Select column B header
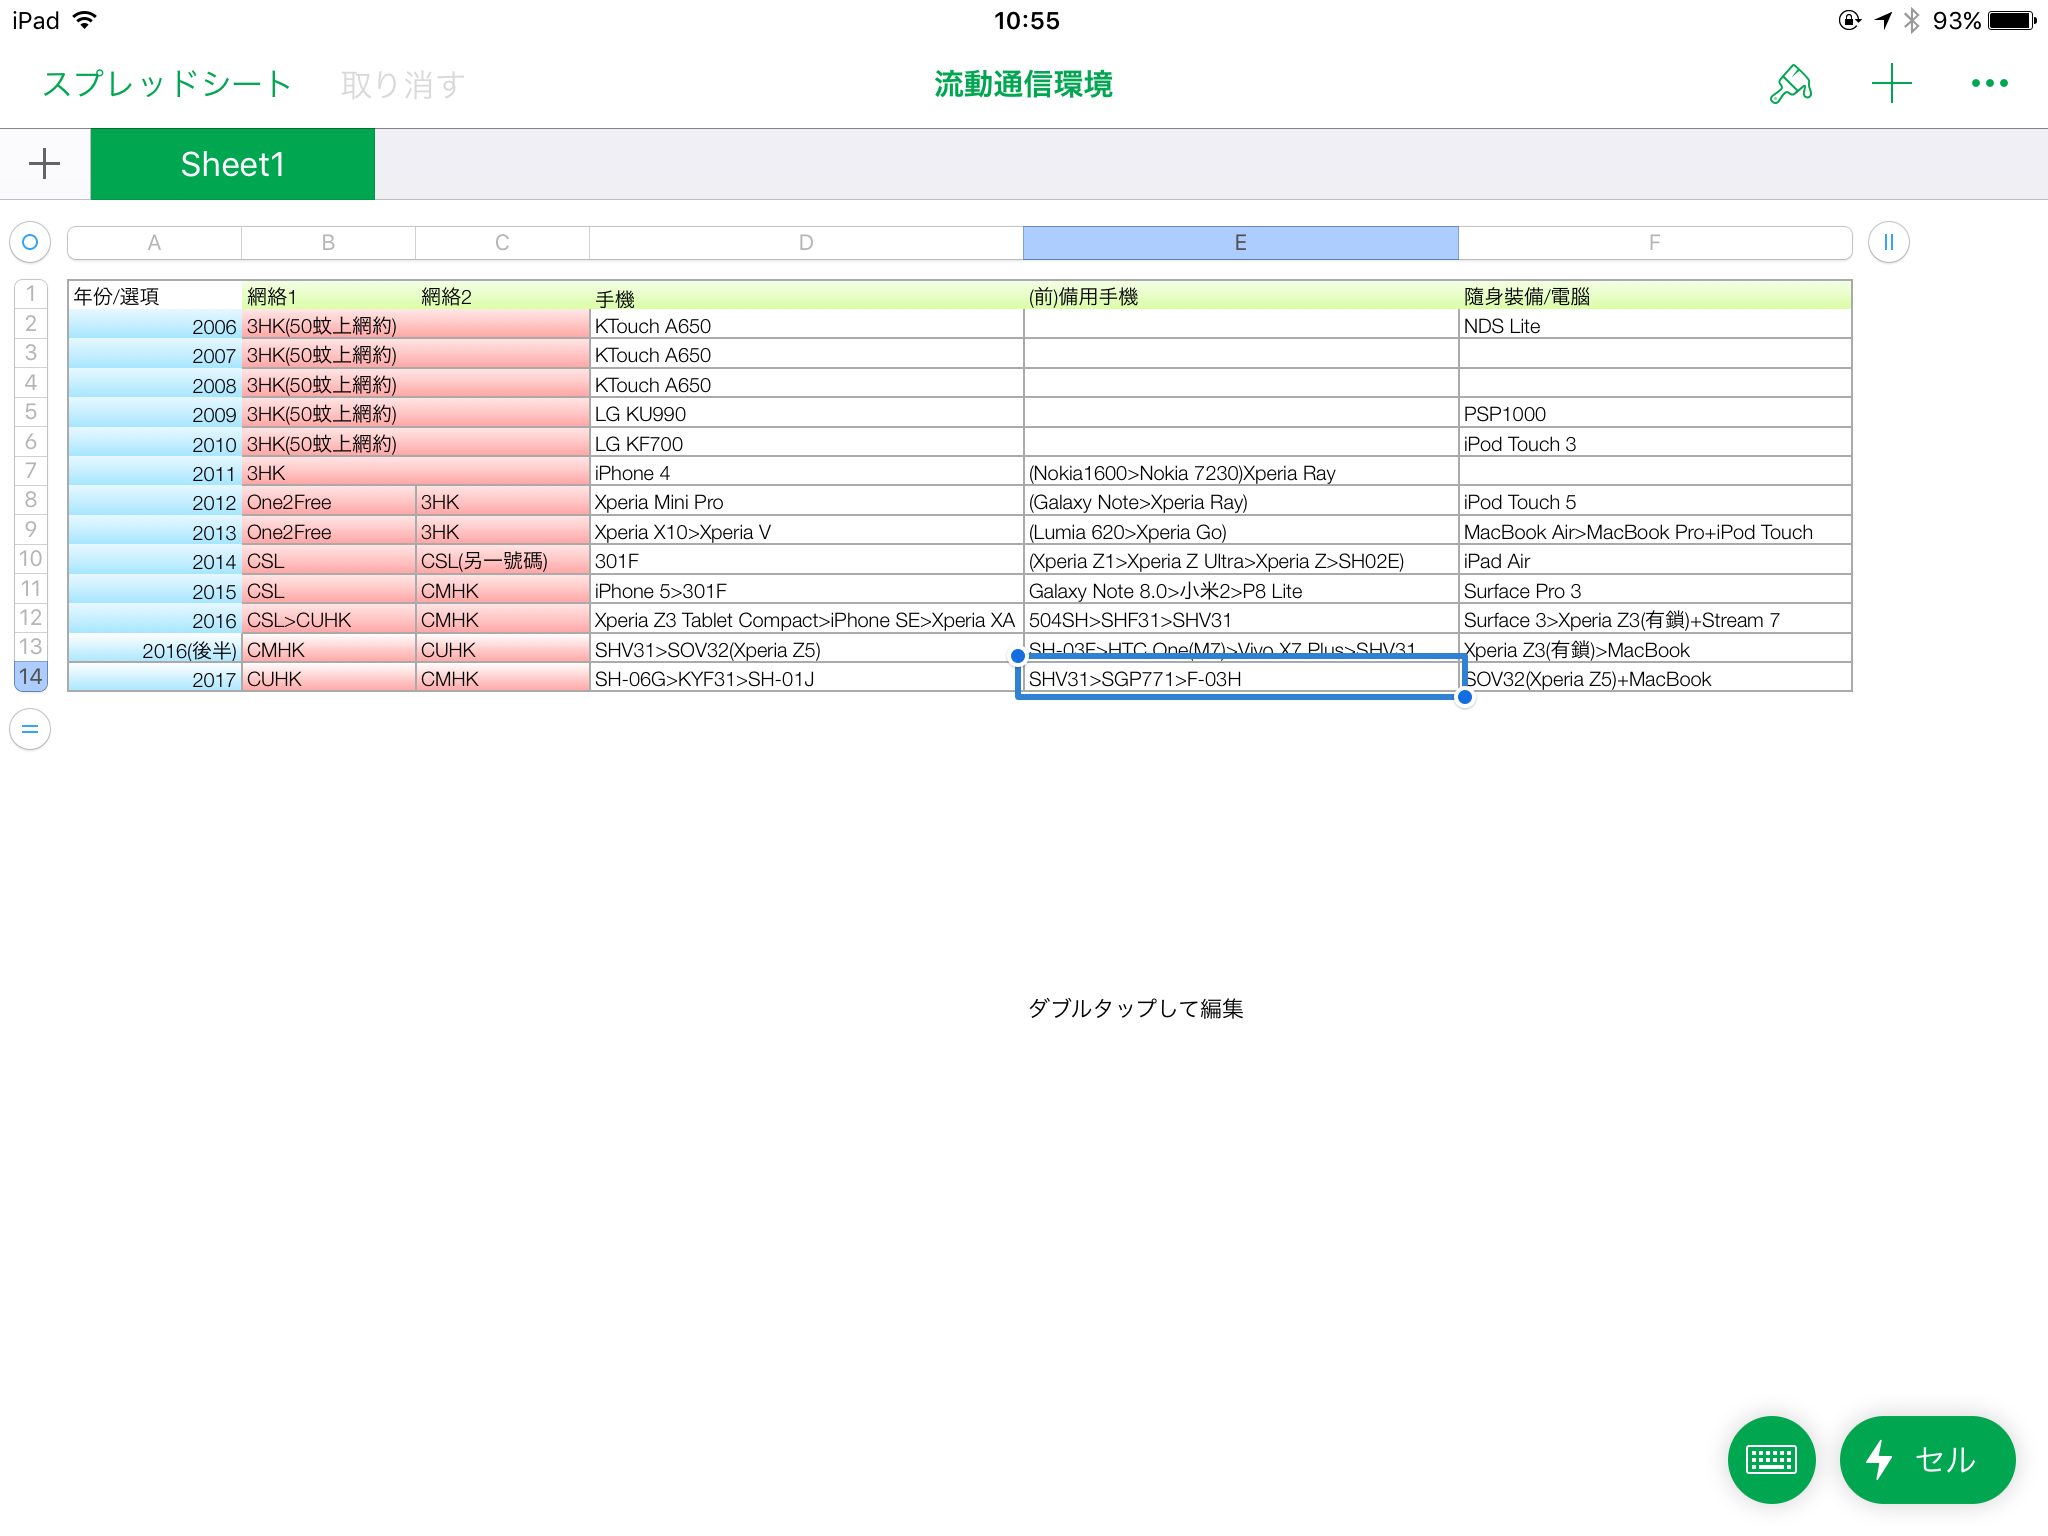Viewport: 2048px width, 1536px height. tap(328, 242)
